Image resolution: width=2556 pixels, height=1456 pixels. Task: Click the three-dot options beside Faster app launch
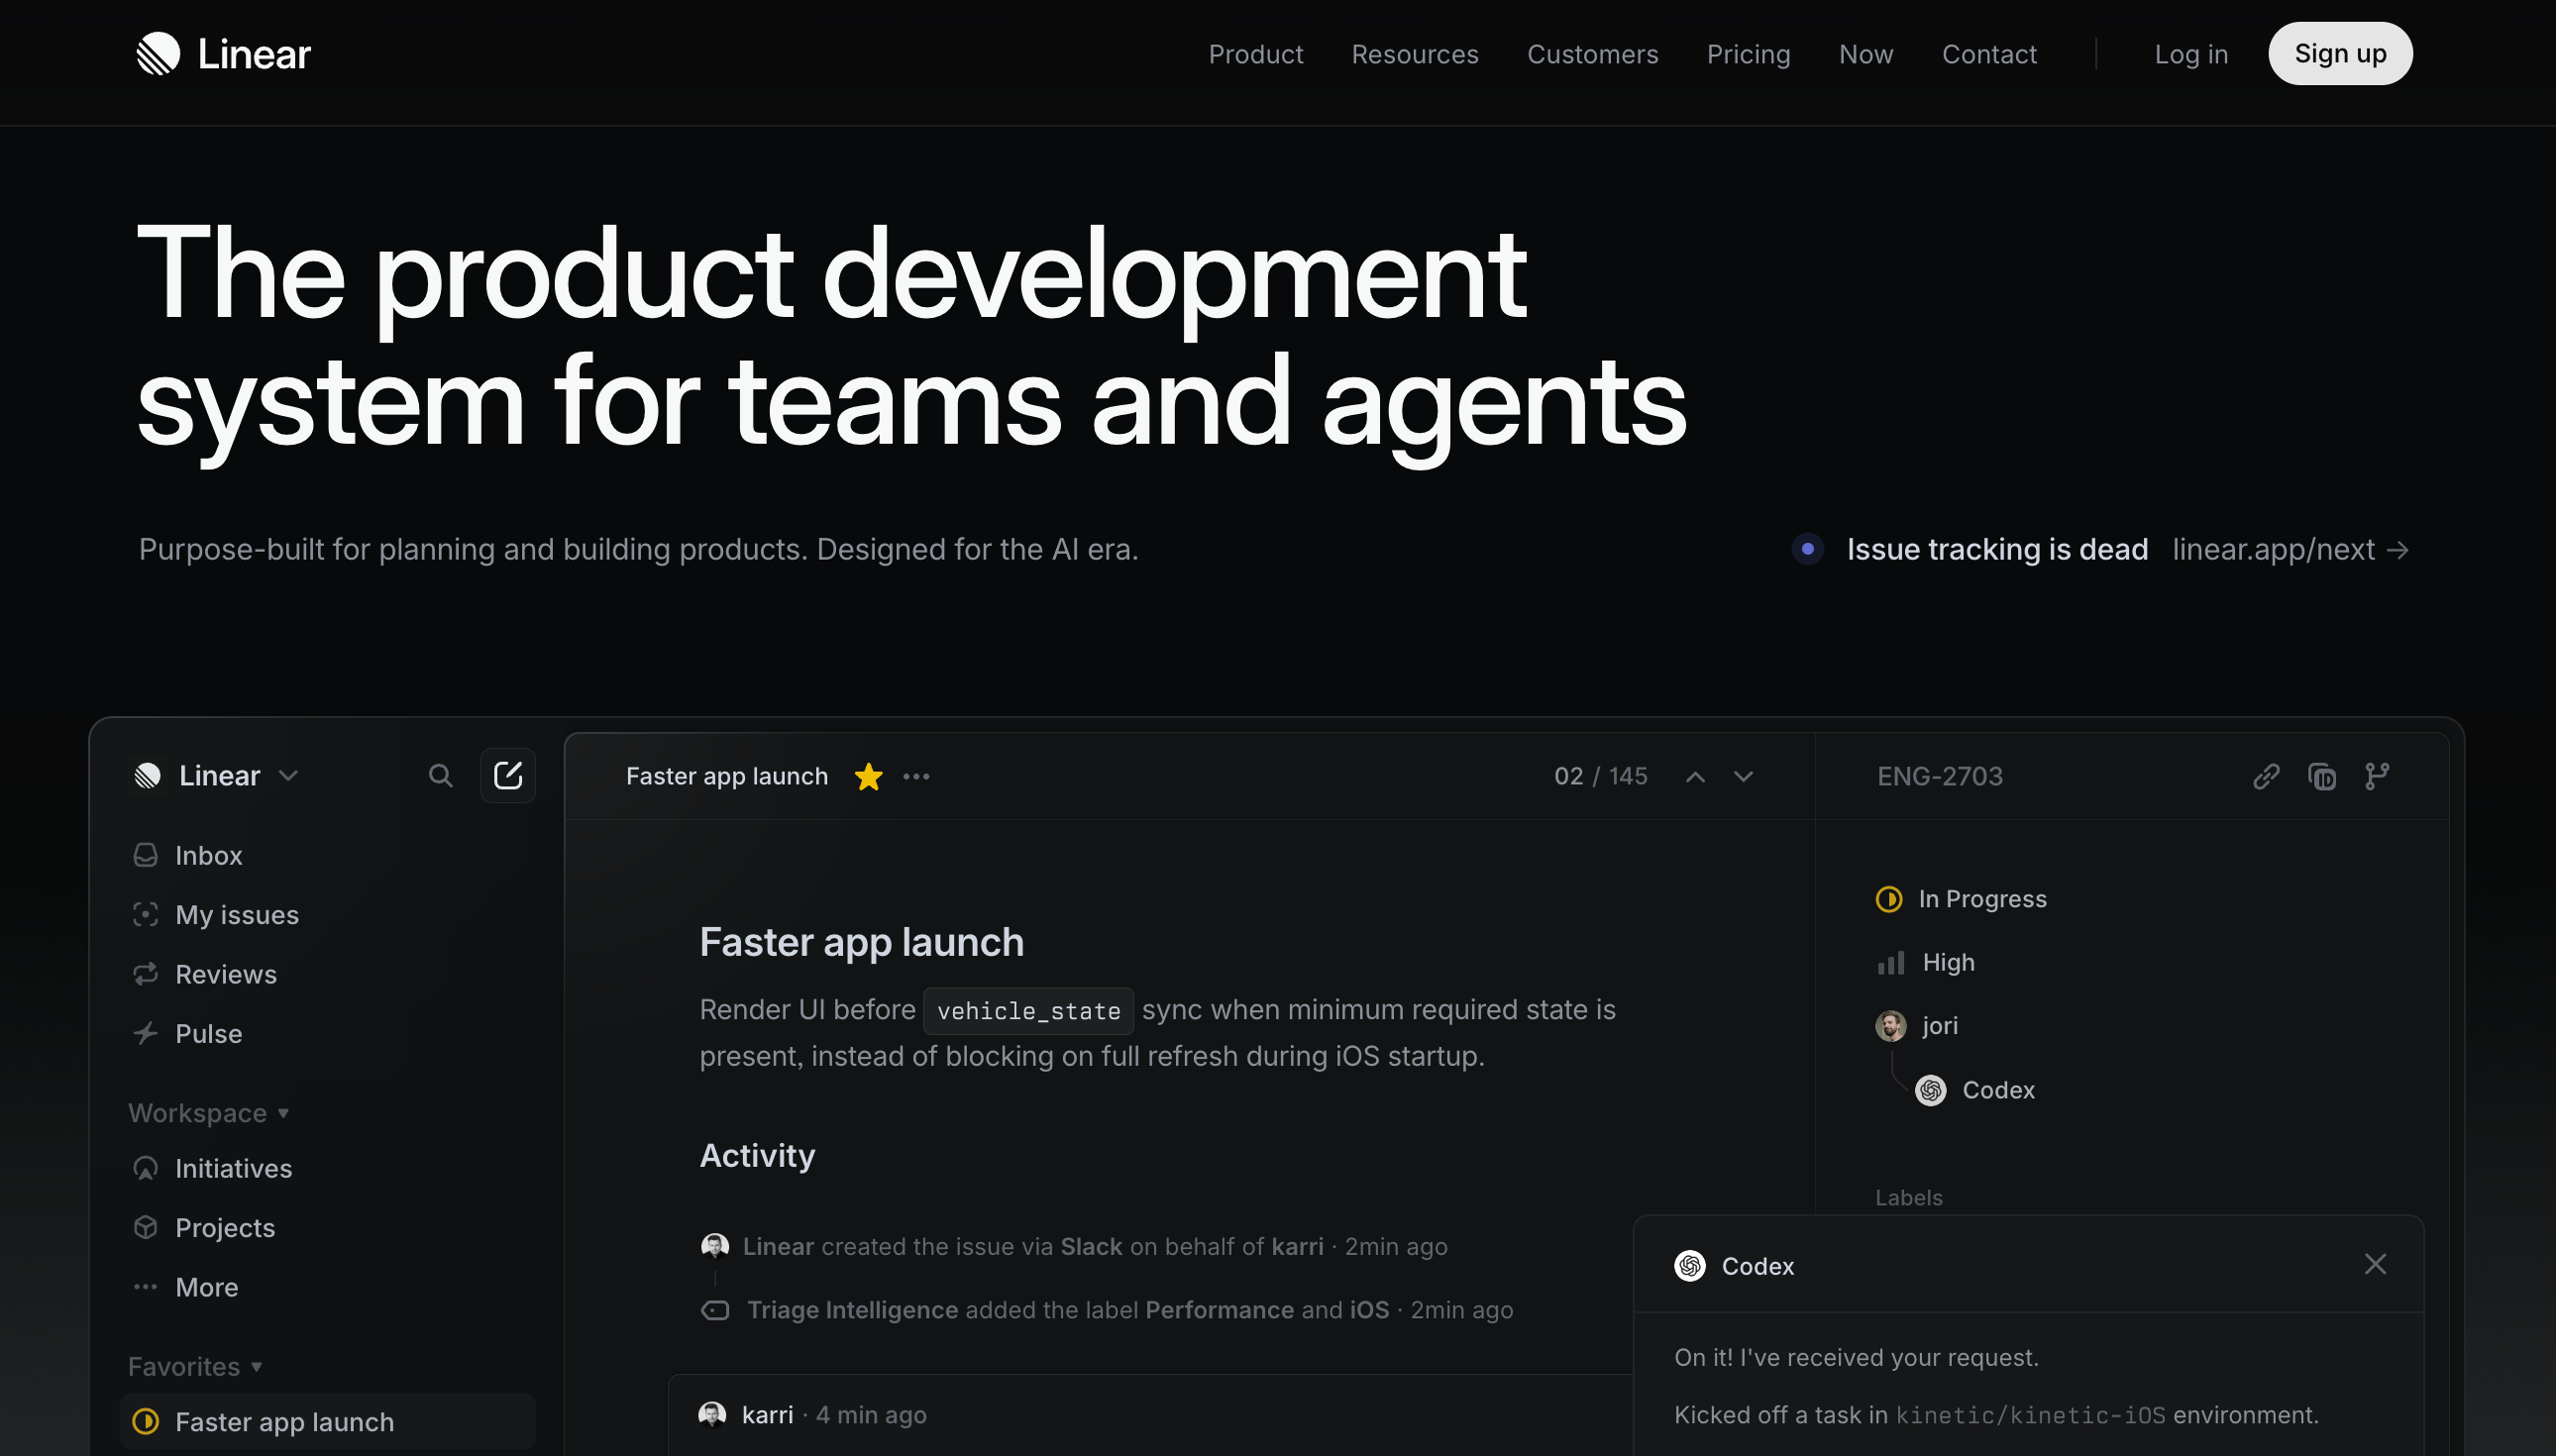pyautogui.click(x=916, y=776)
